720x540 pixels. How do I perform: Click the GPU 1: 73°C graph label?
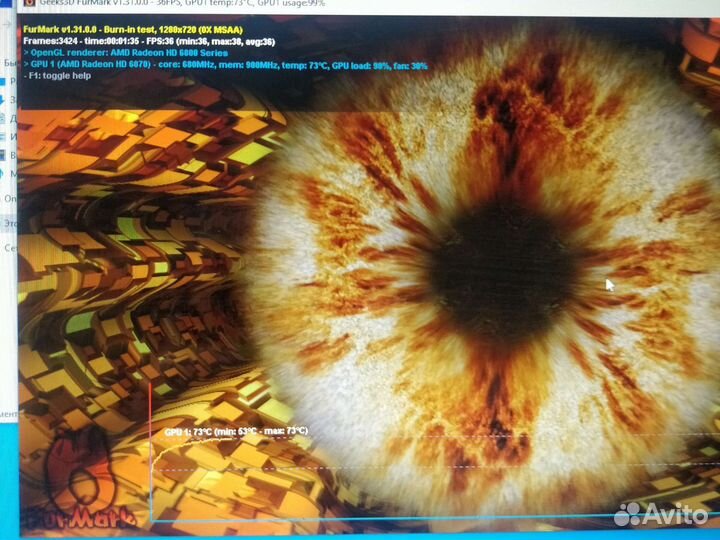pyautogui.click(x=236, y=432)
